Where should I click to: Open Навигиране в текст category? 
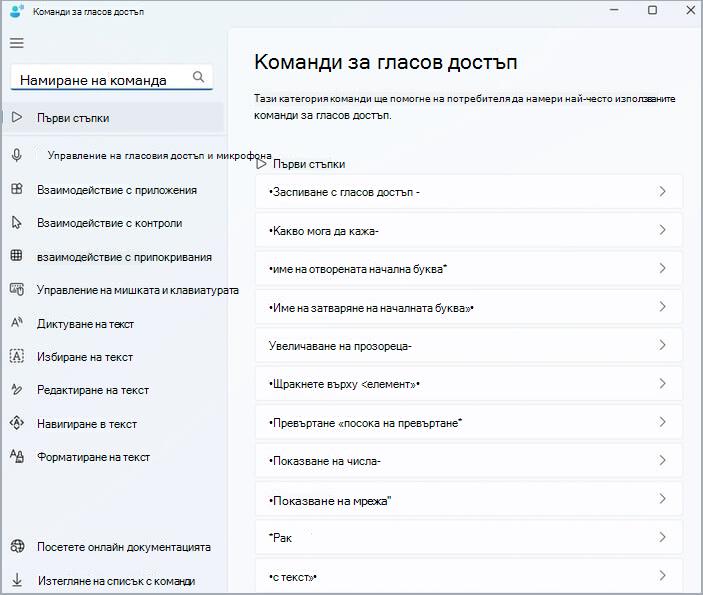87,424
